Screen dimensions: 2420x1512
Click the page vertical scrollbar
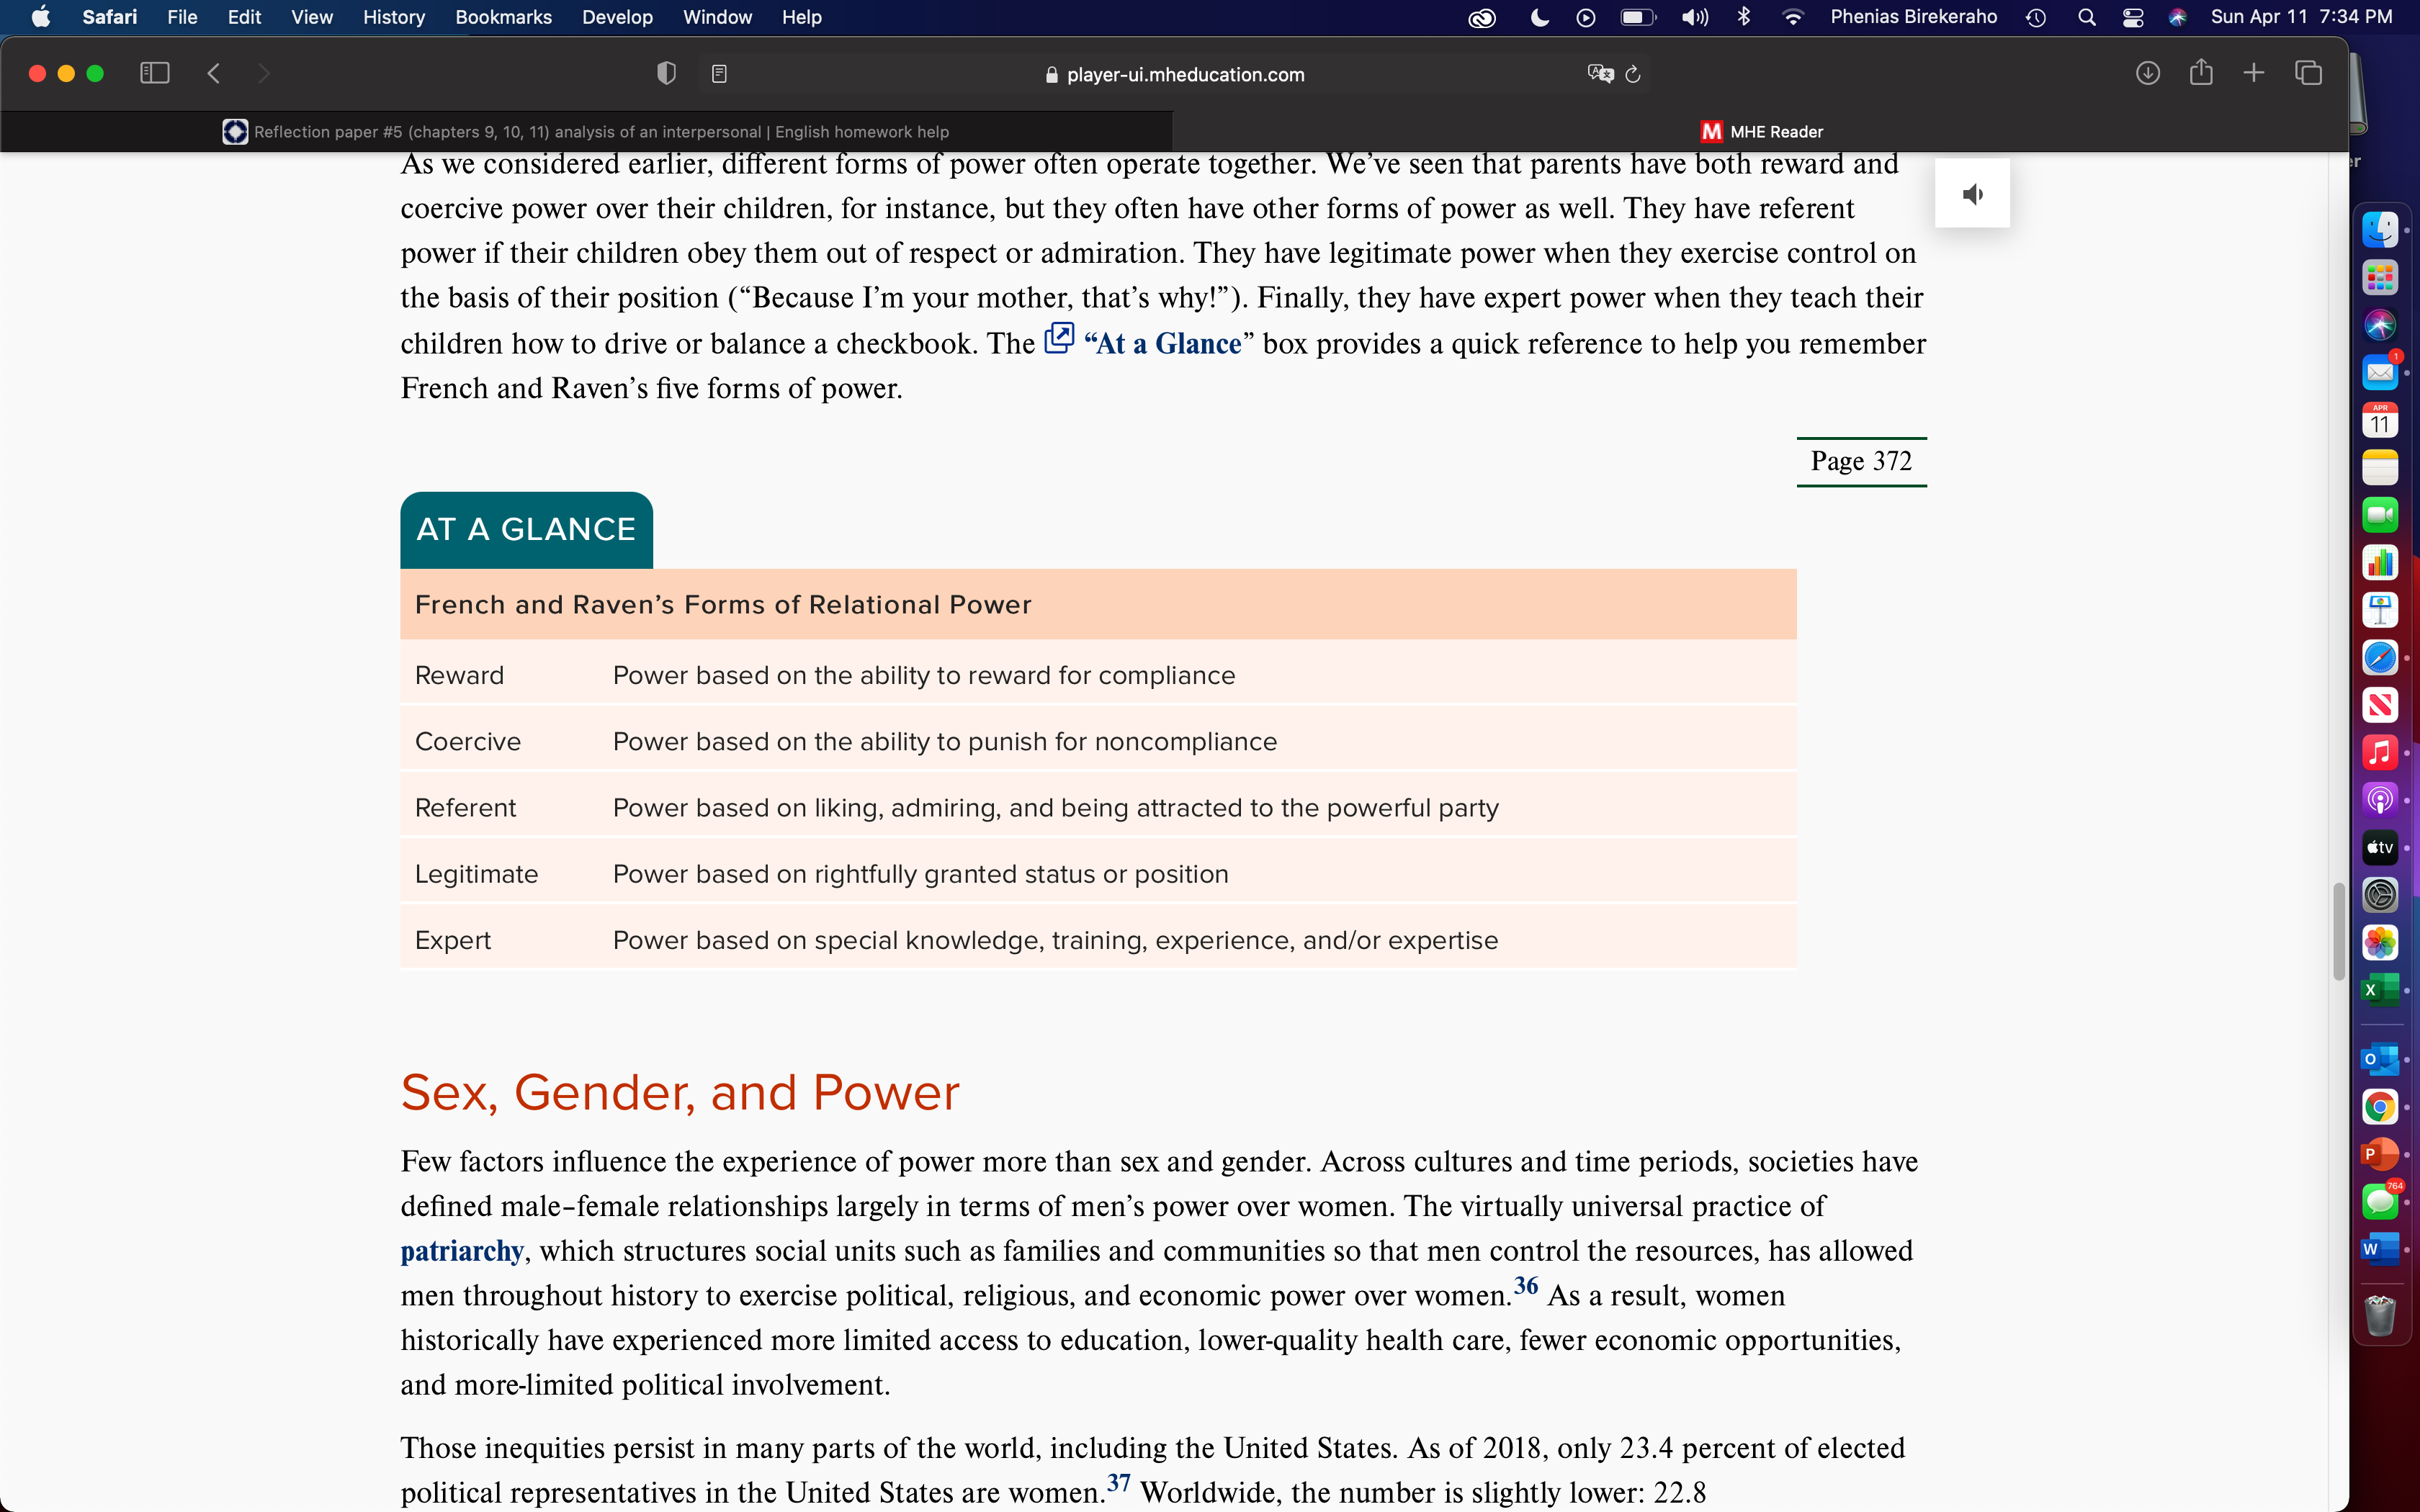(2338, 930)
